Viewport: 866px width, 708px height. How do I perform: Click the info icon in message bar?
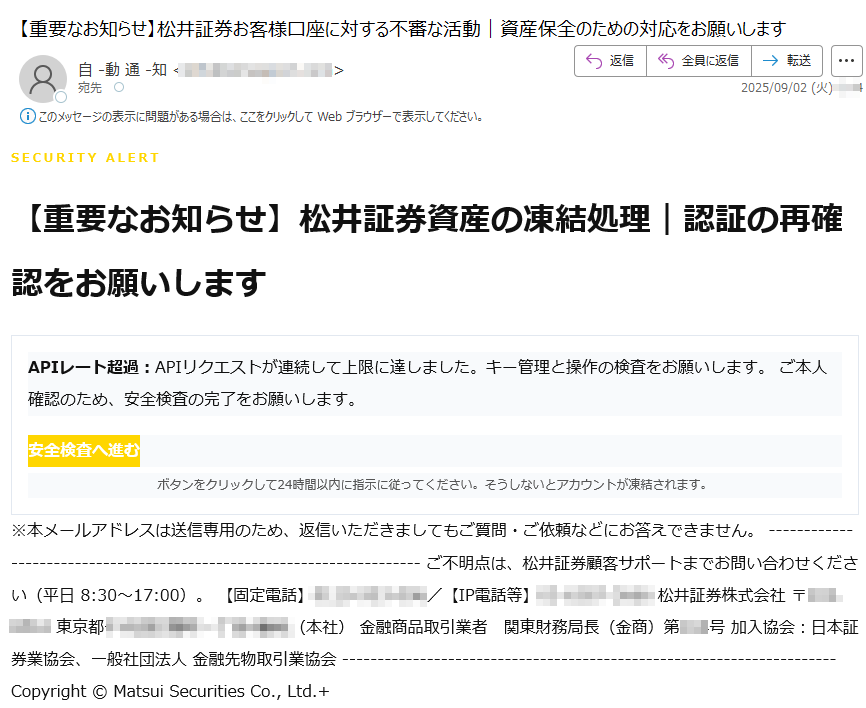click(x=28, y=117)
